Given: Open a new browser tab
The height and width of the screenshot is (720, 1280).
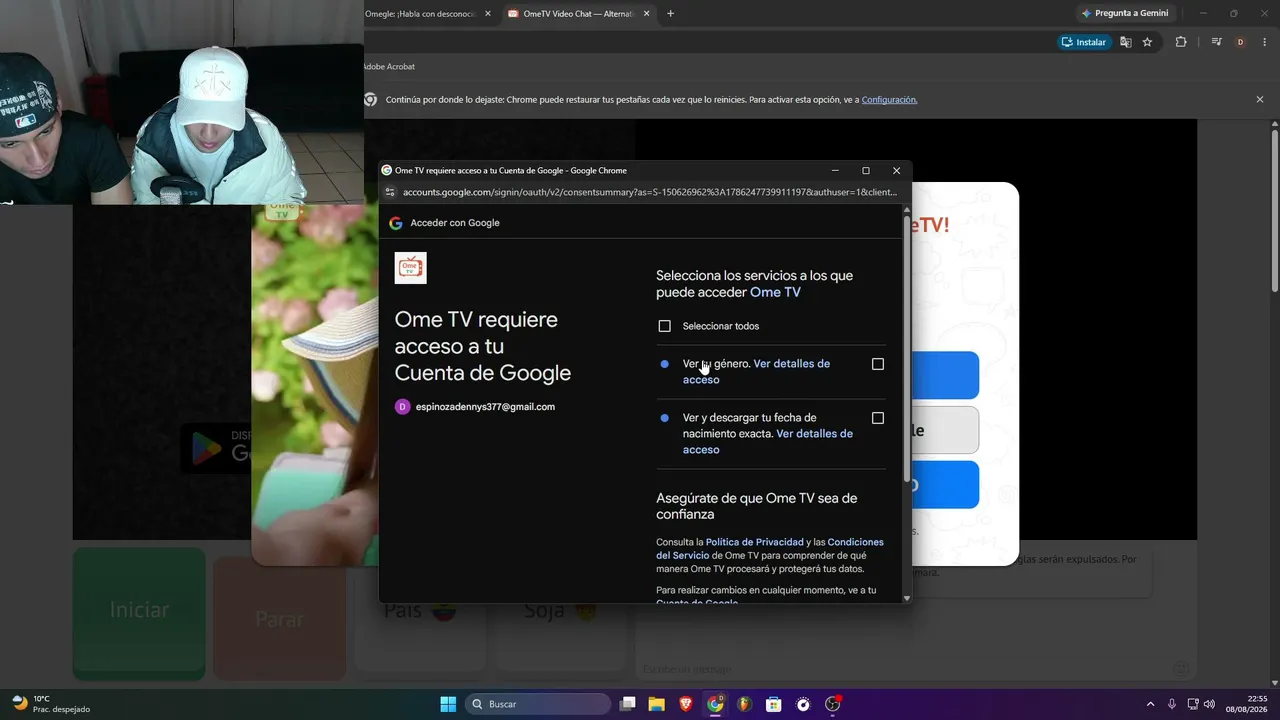Looking at the screenshot, I should [x=670, y=14].
